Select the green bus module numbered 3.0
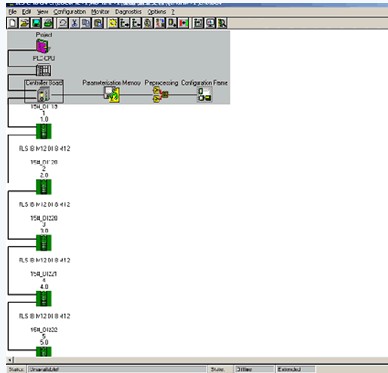388x373 pixels. pyautogui.click(x=44, y=243)
